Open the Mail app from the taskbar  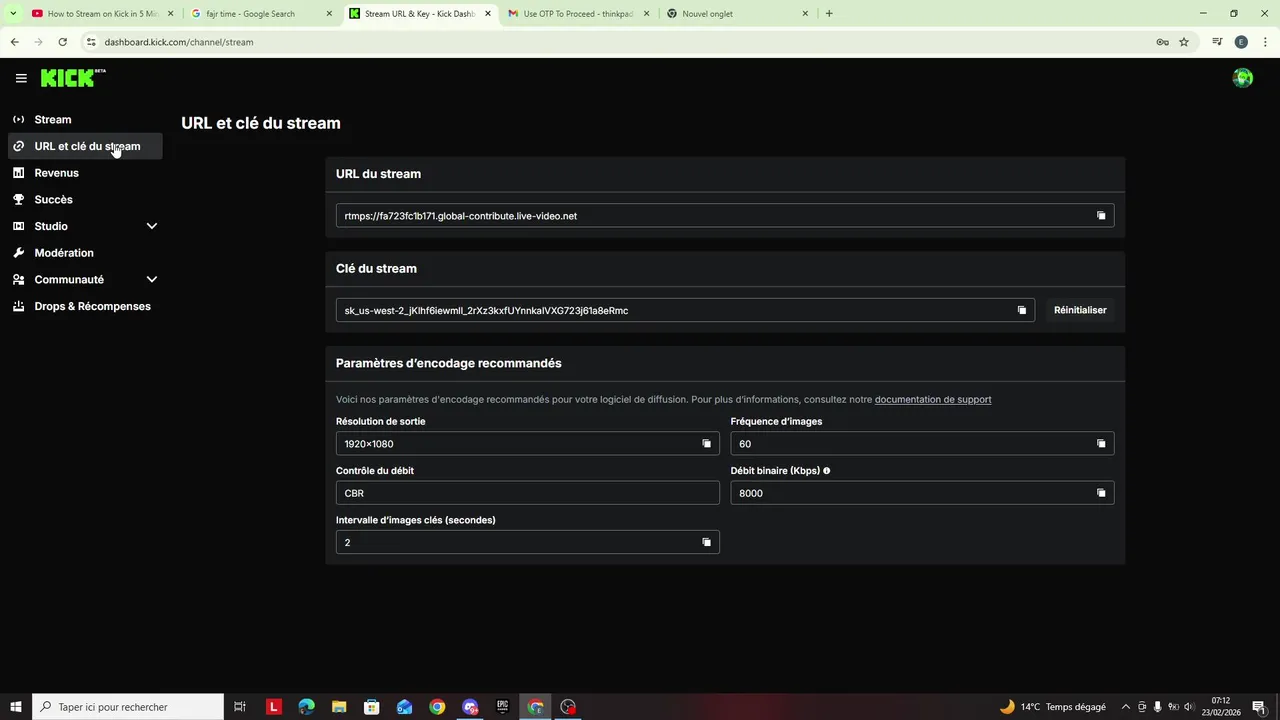point(404,707)
